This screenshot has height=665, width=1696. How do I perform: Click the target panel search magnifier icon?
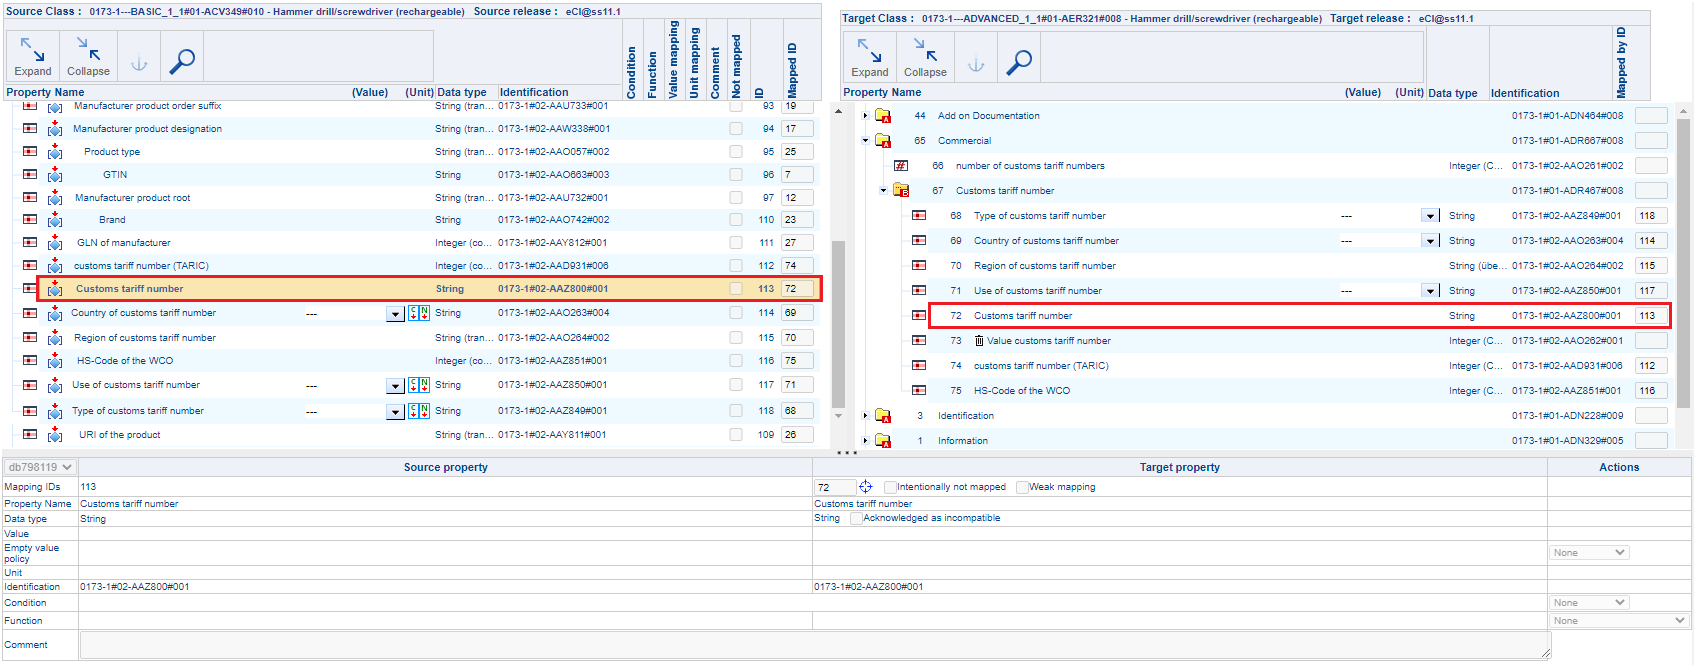(x=1019, y=62)
